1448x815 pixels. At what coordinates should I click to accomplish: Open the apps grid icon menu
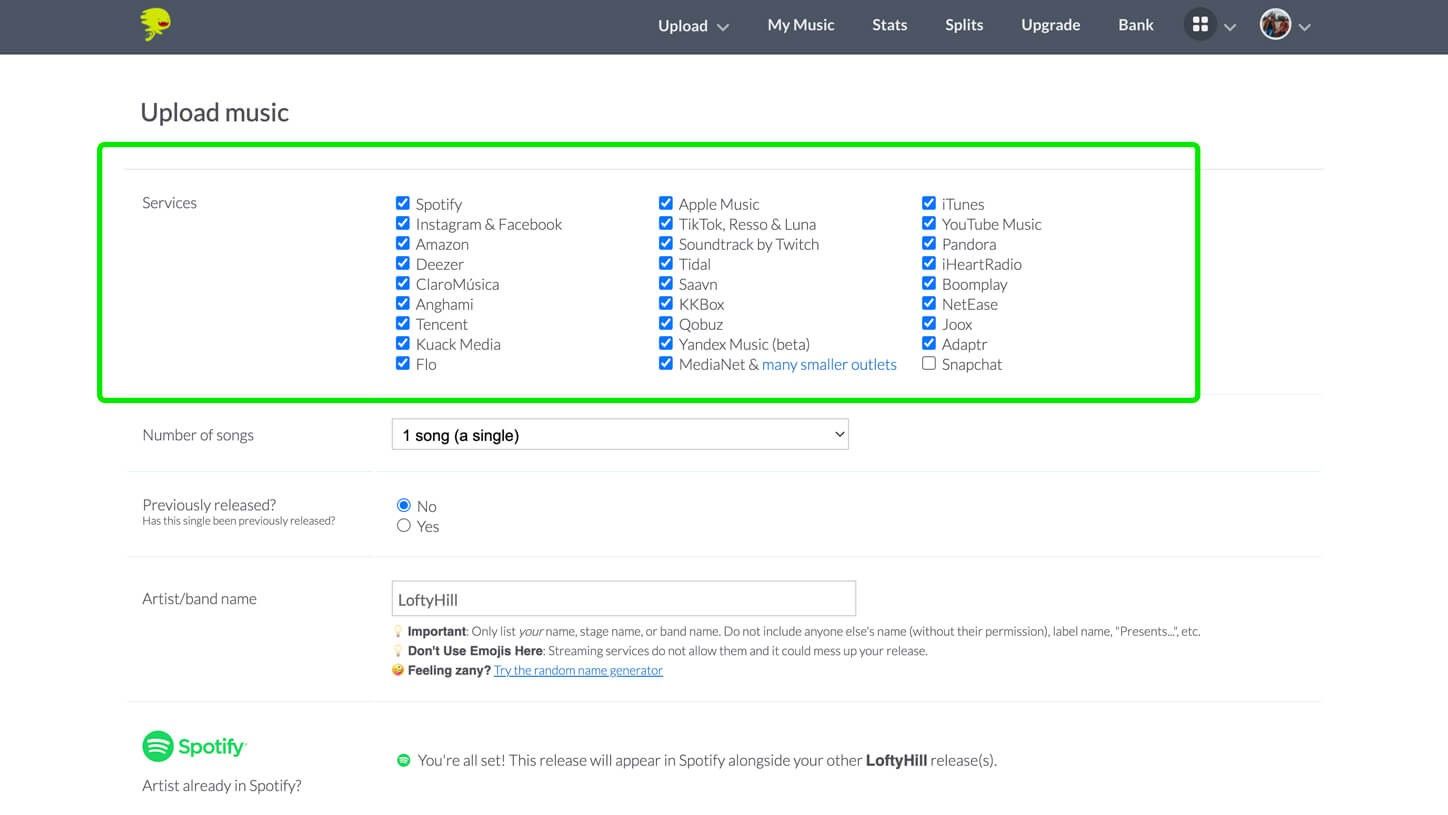click(x=1200, y=25)
